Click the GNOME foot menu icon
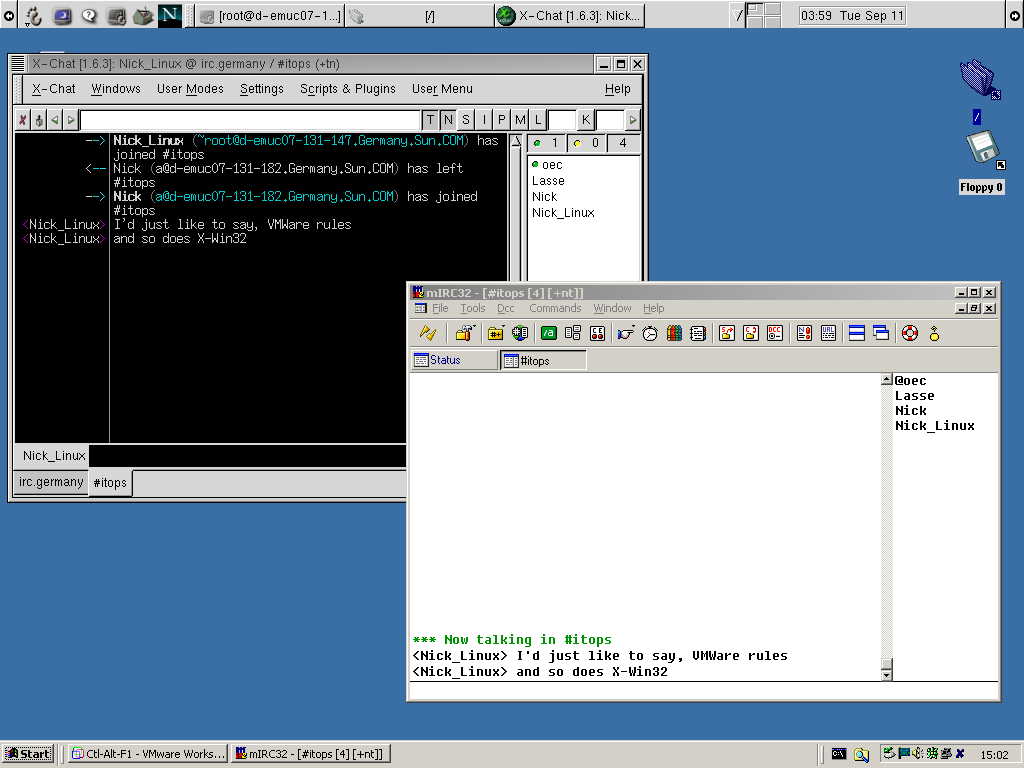 click(x=34, y=14)
